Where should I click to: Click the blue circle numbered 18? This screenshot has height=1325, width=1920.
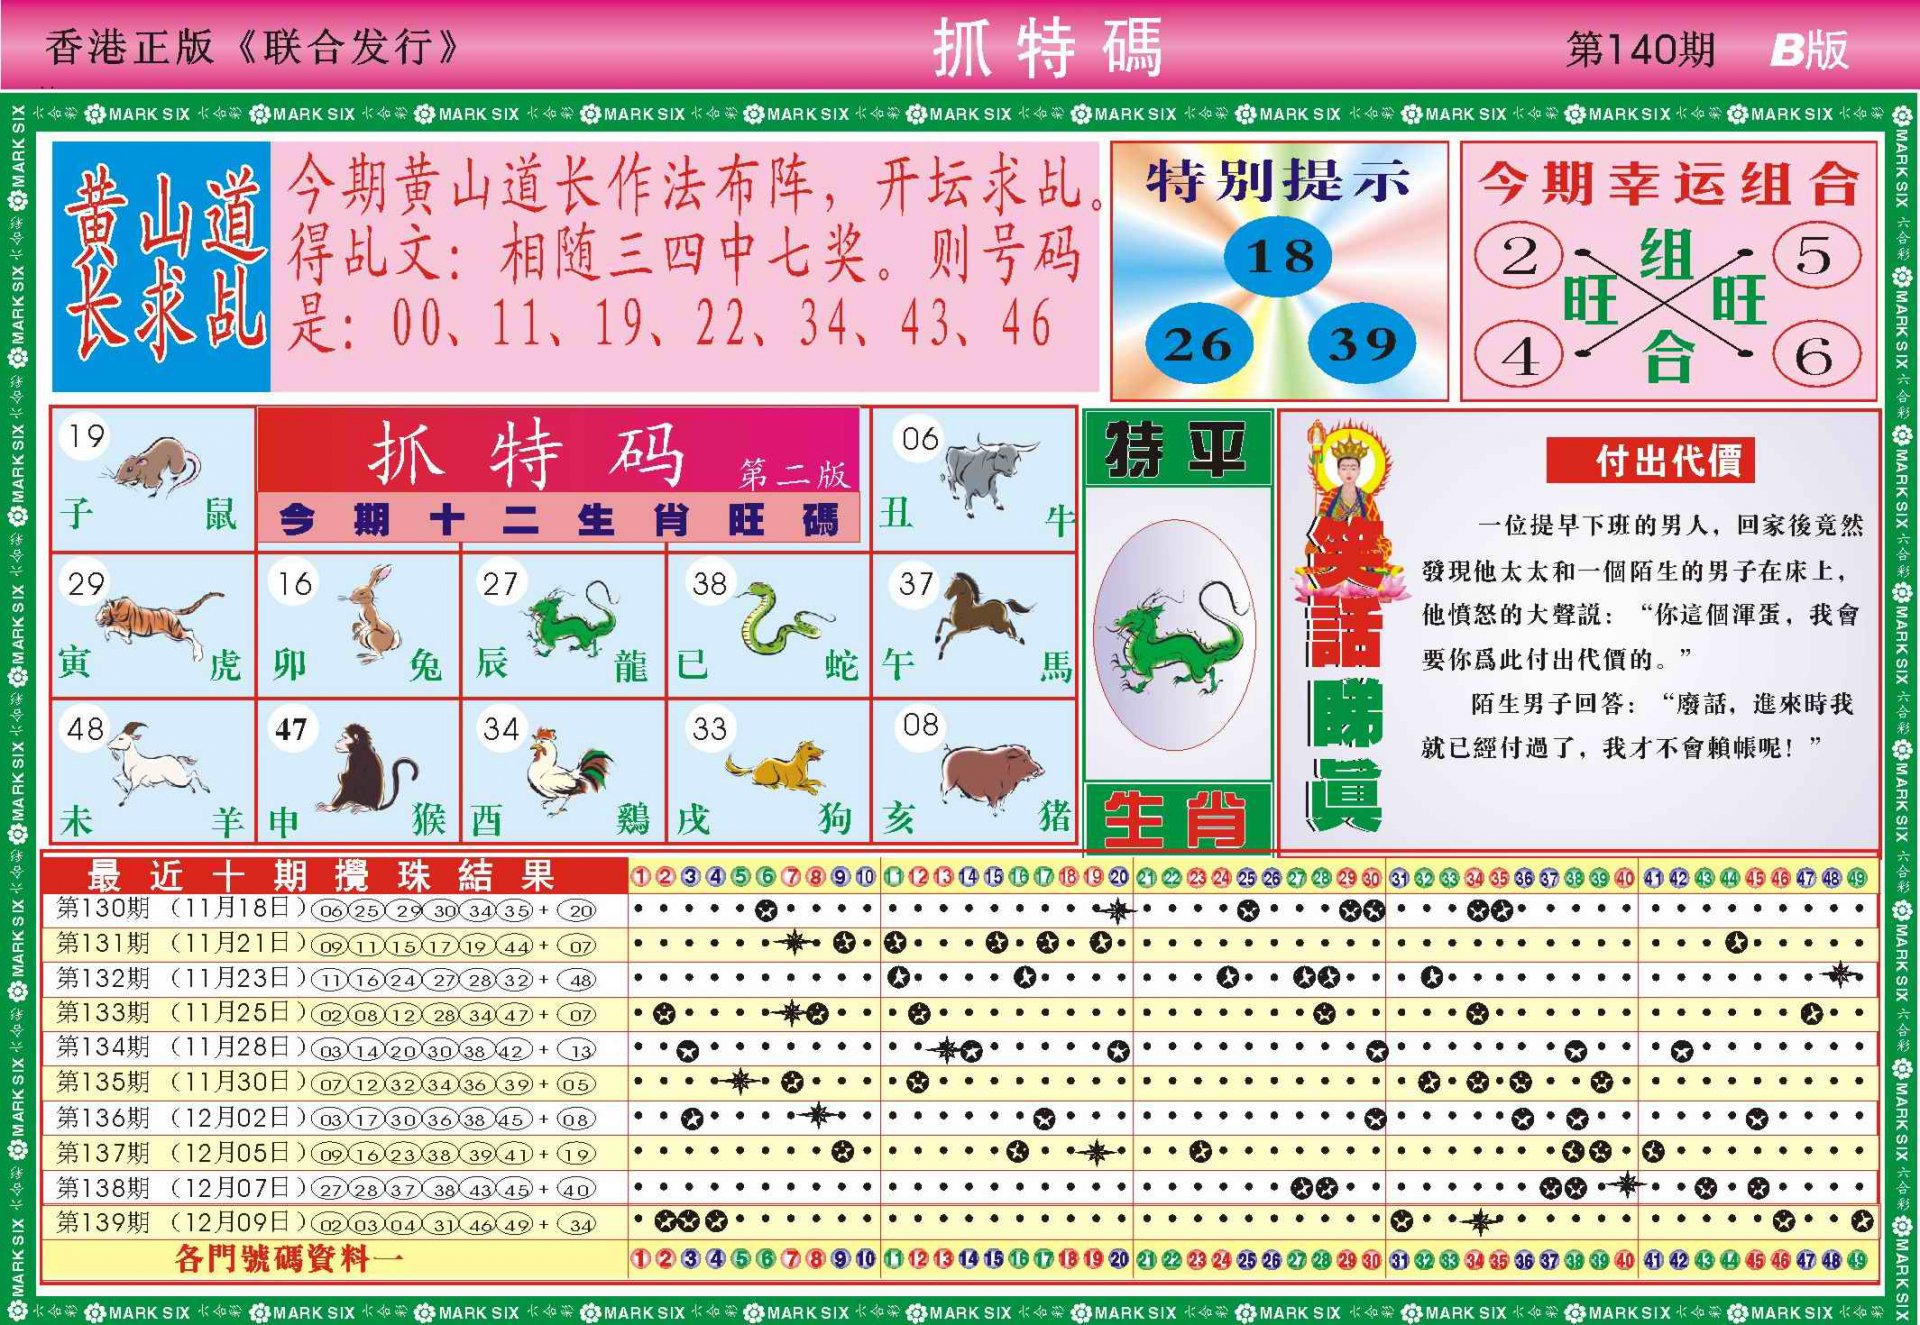click(x=1278, y=256)
